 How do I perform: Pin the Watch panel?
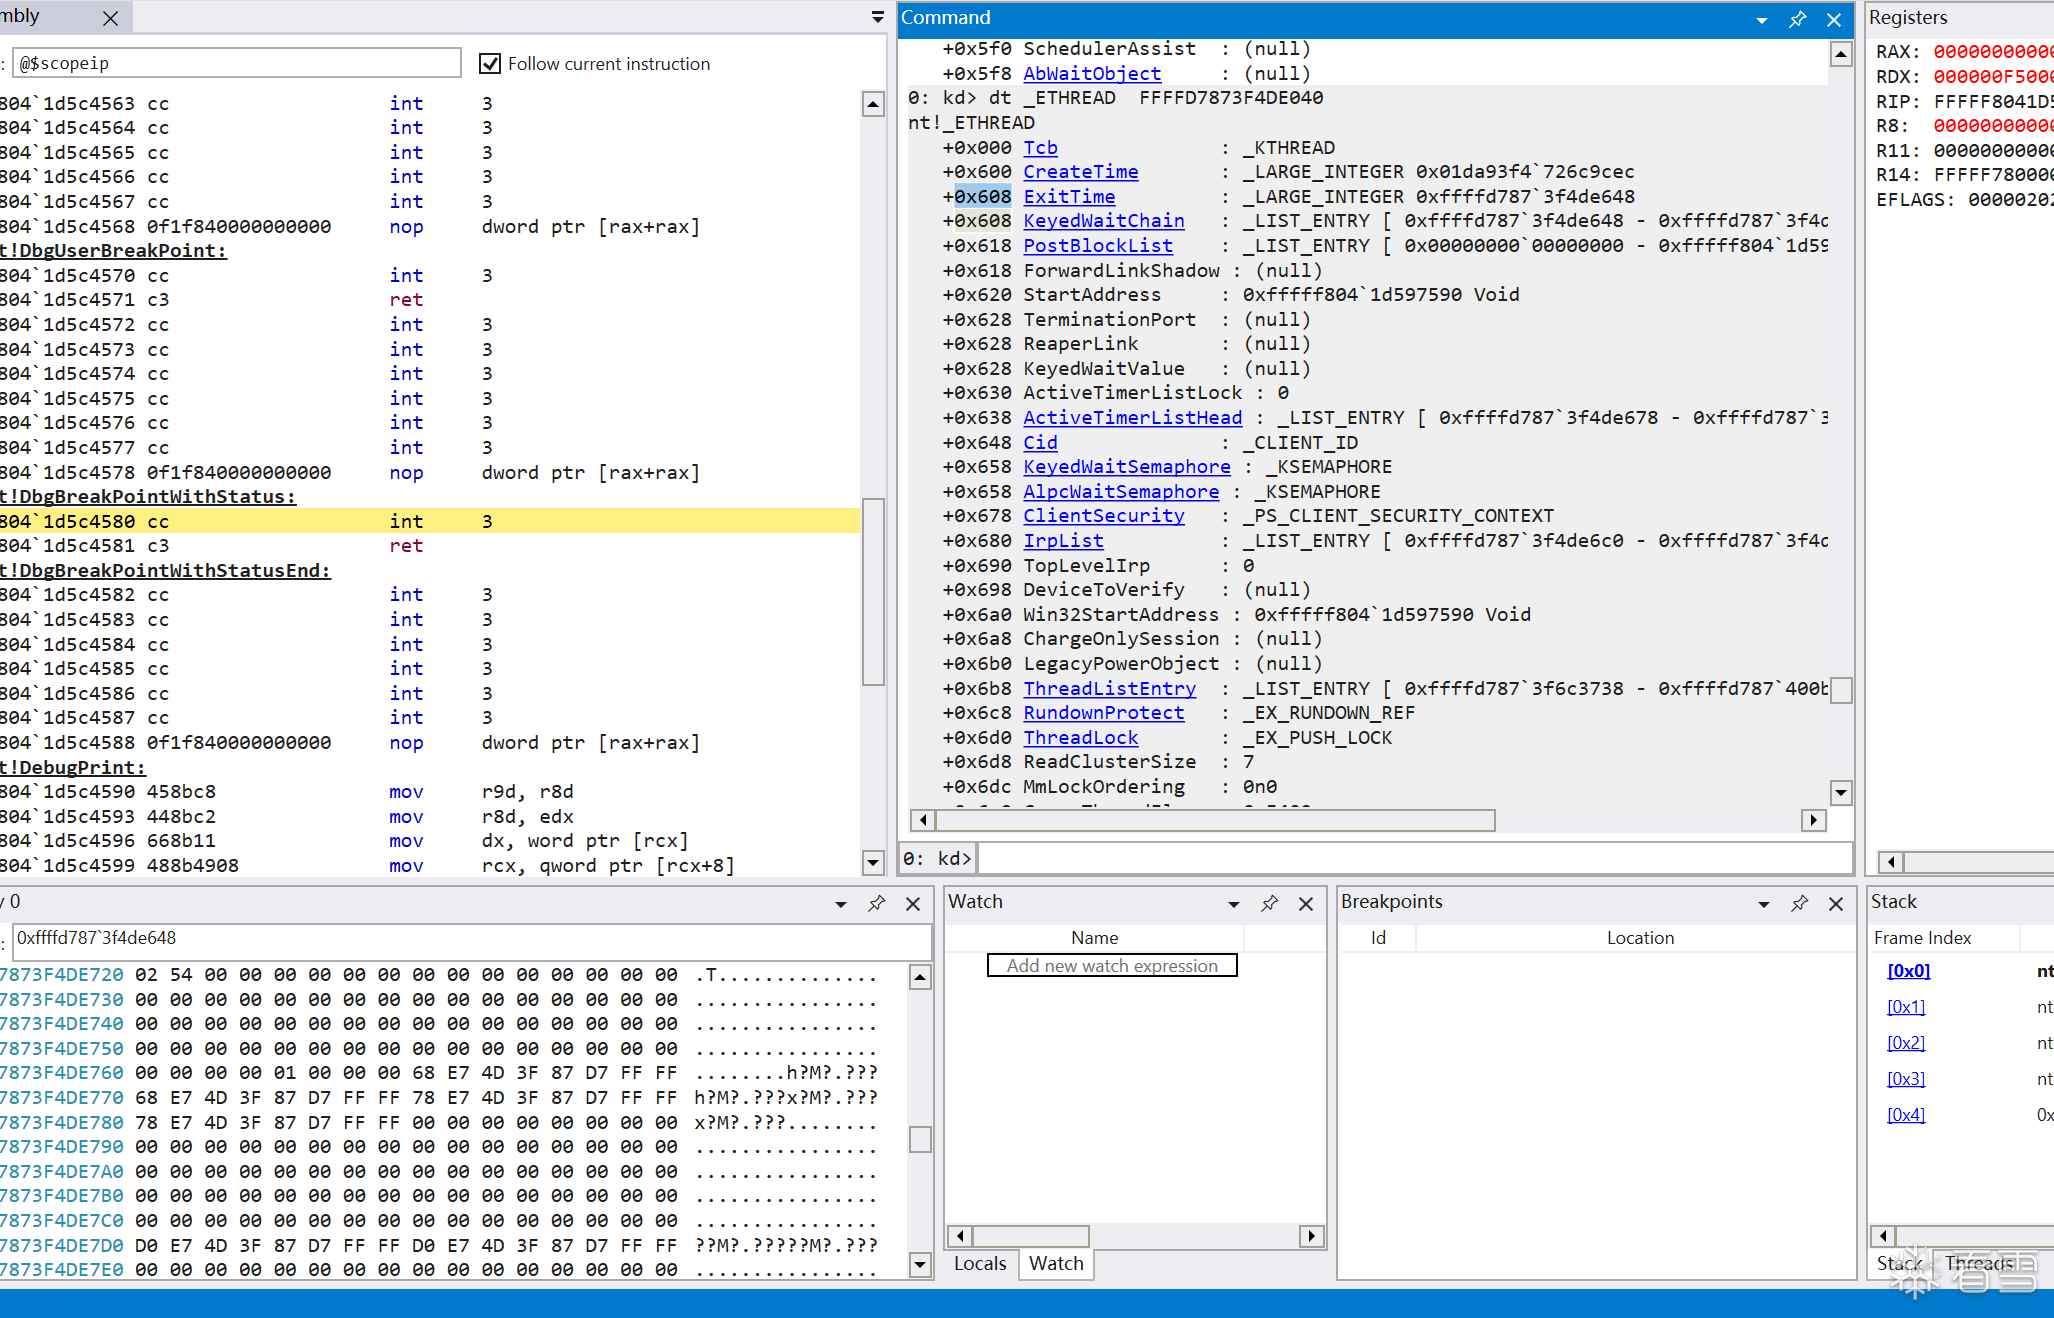point(1269,903)
